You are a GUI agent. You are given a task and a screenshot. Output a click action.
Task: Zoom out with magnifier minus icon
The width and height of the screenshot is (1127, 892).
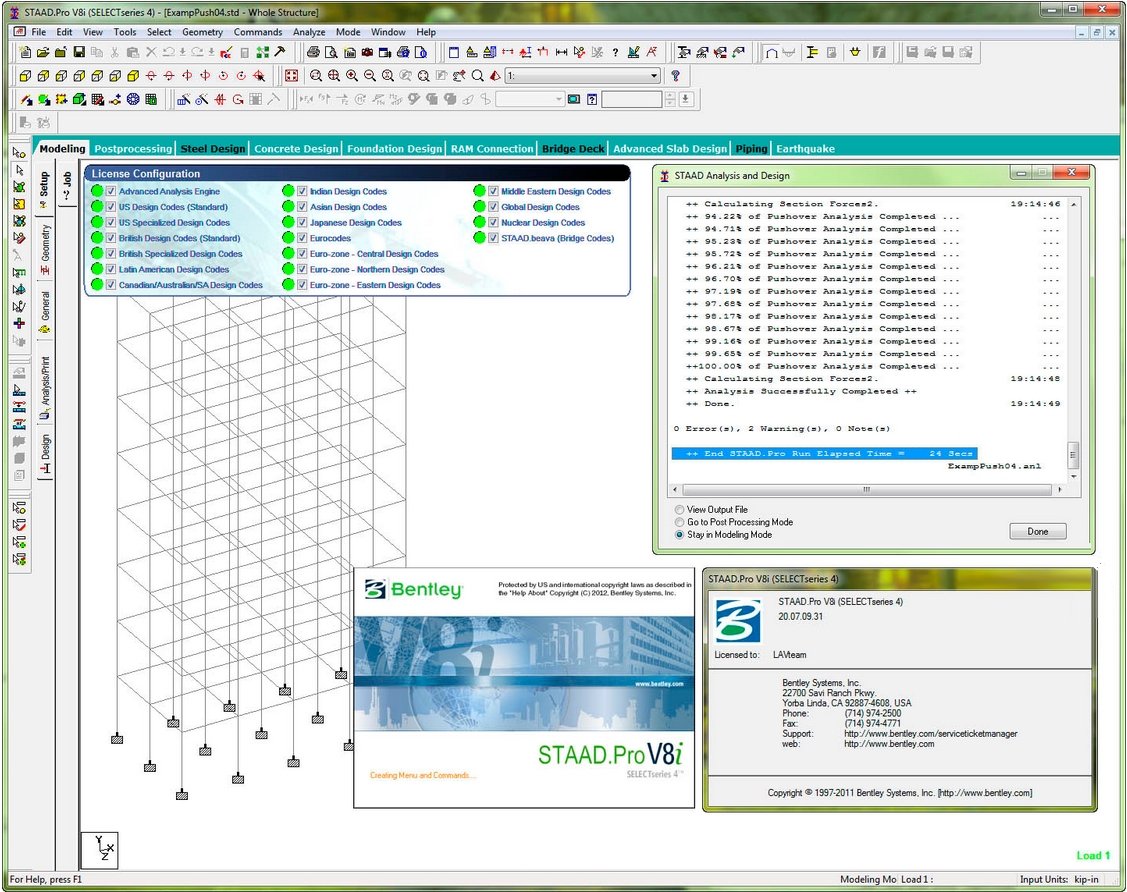369,75
